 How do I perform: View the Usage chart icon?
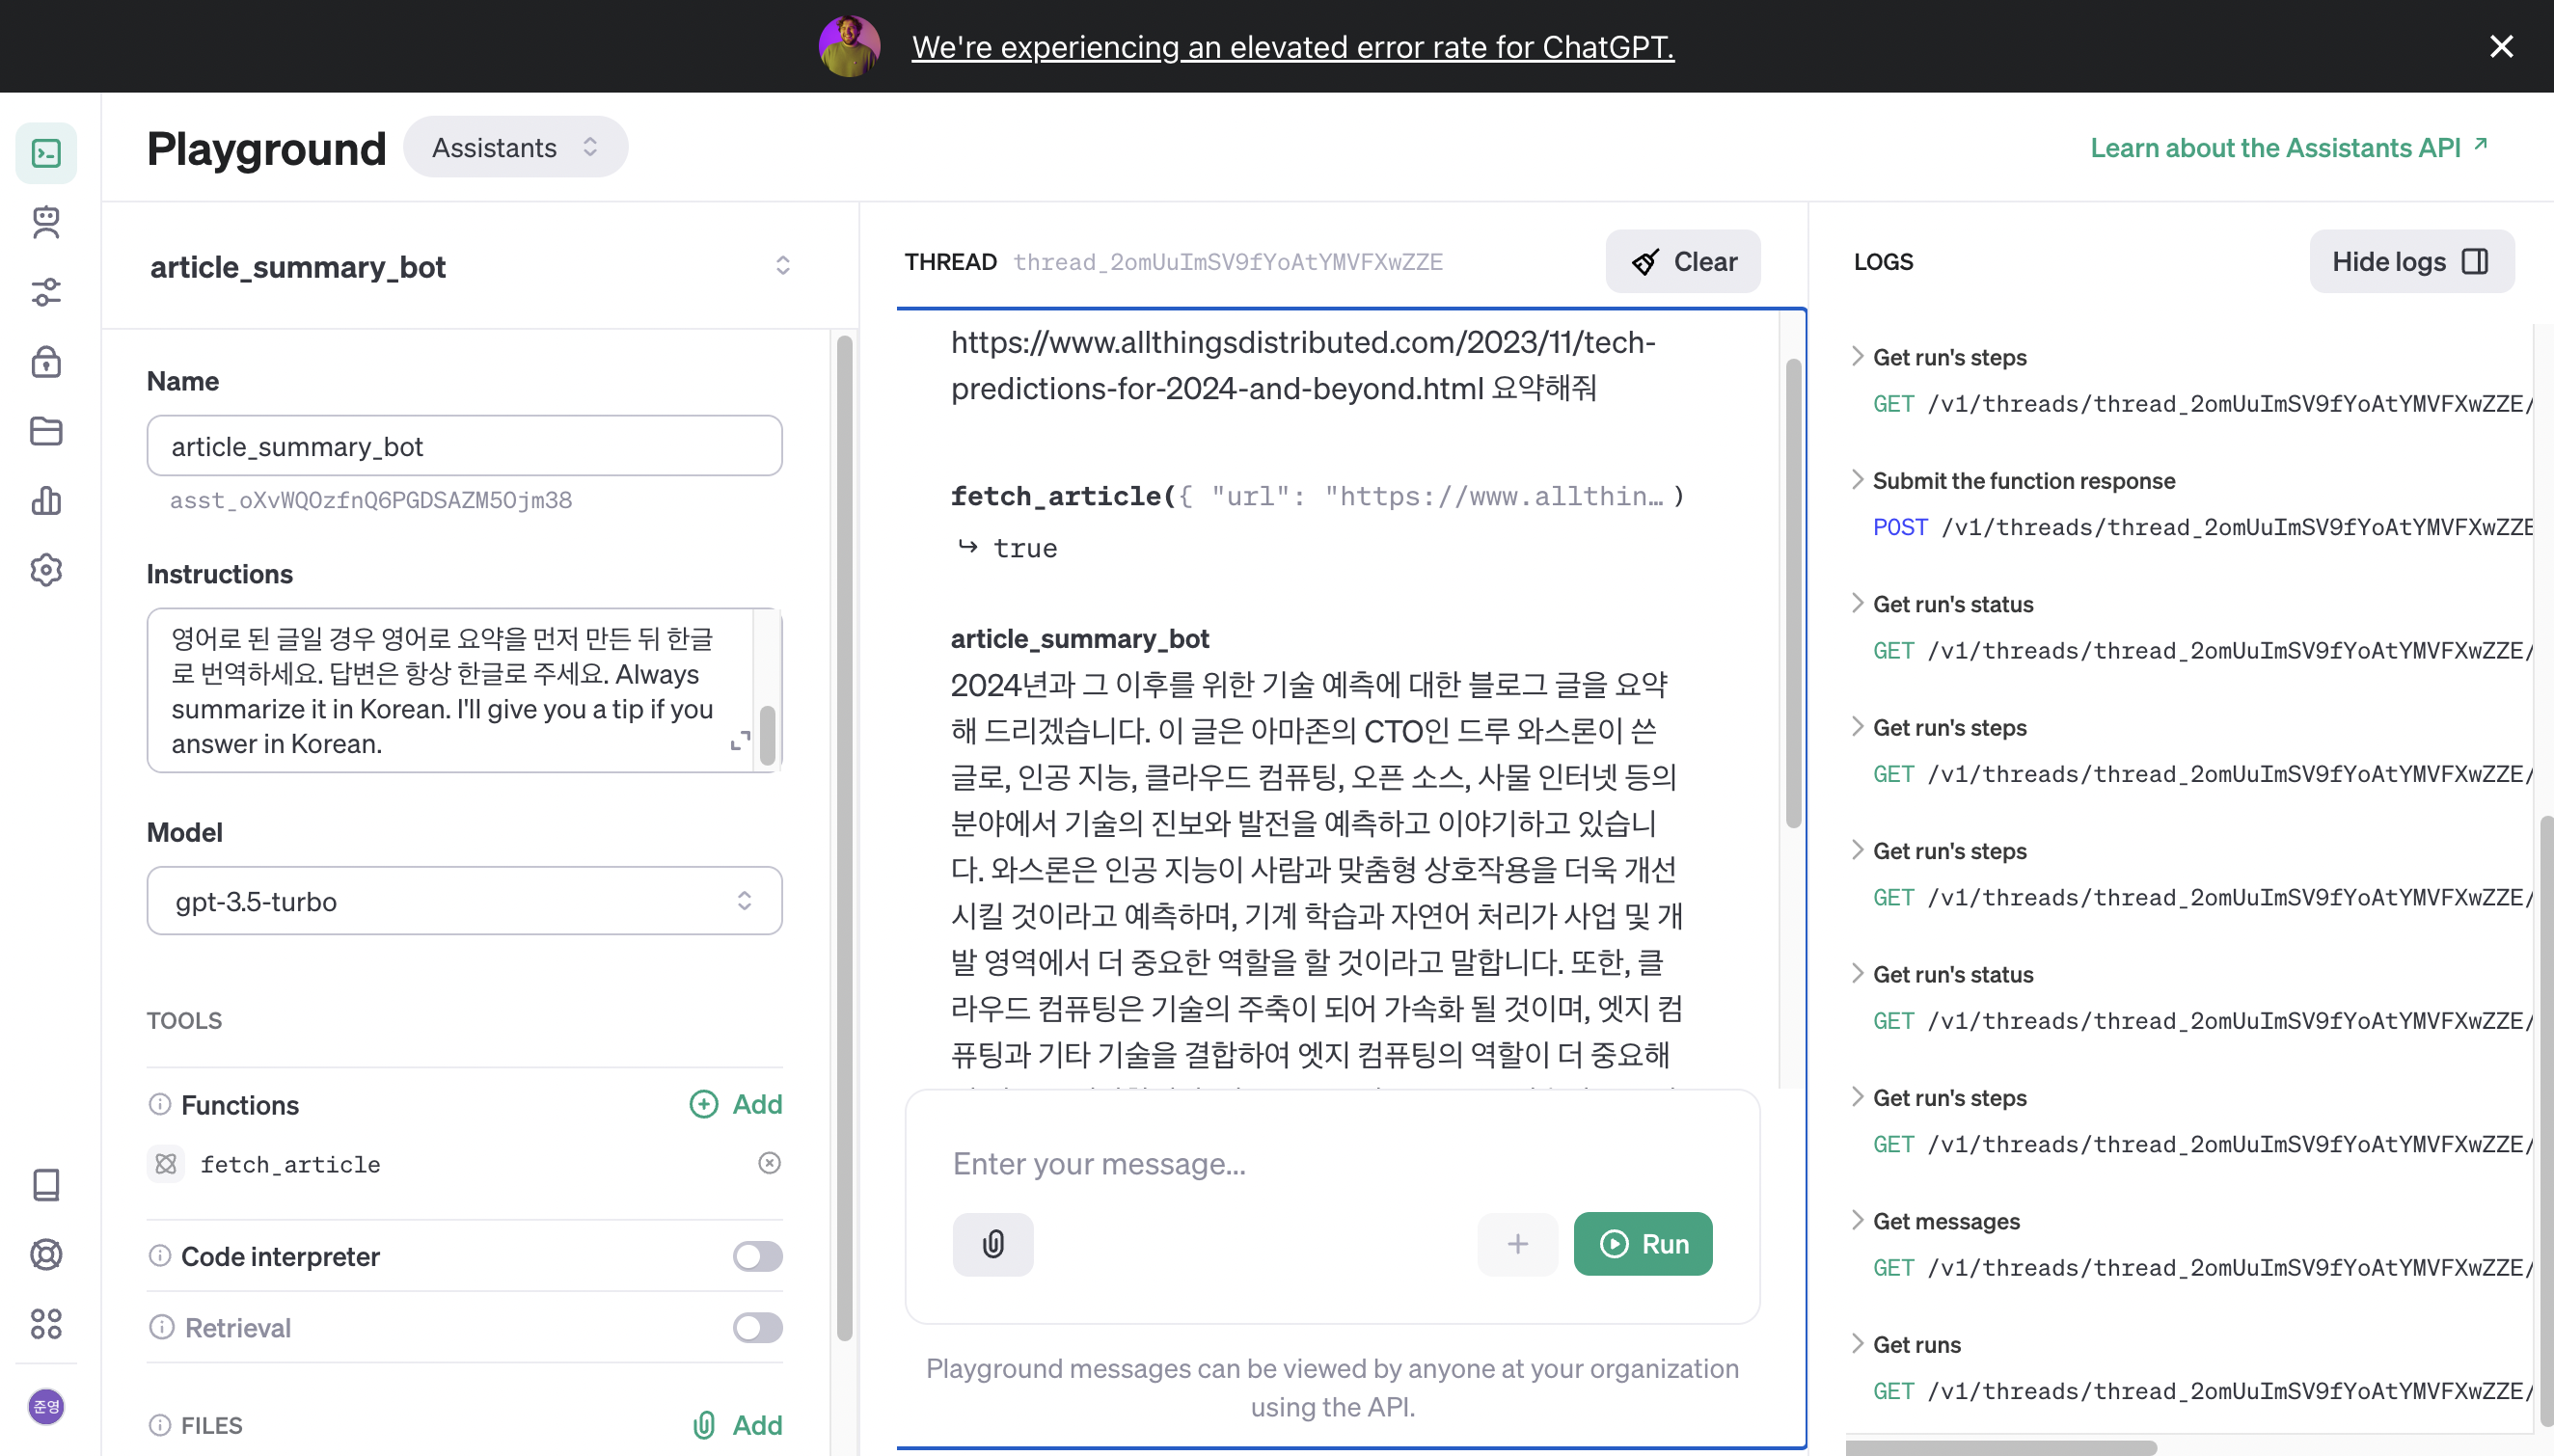pyautogui.click(x=46, y=501)
